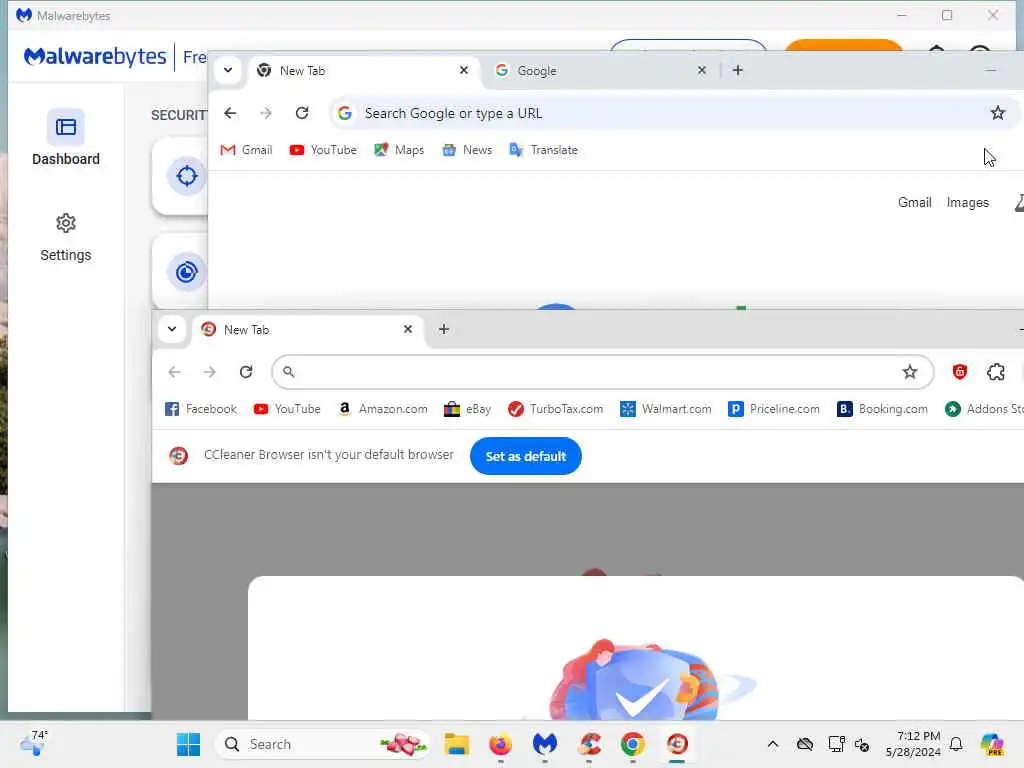The width and height of the screenshot is (1024, 768).
Task: Close CCleaner Browser New Tab
Action: click(408, 329)
